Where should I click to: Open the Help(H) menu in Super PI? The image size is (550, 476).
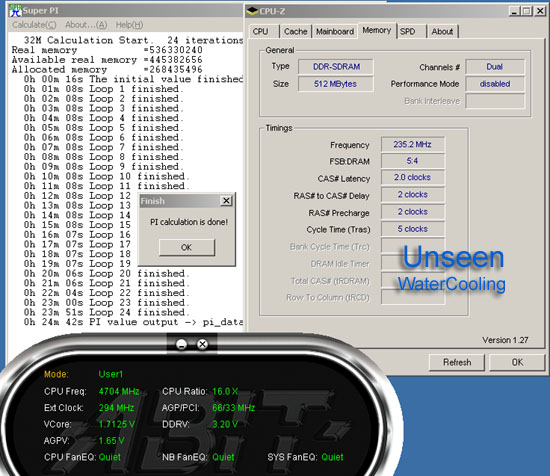coord(129,25)
